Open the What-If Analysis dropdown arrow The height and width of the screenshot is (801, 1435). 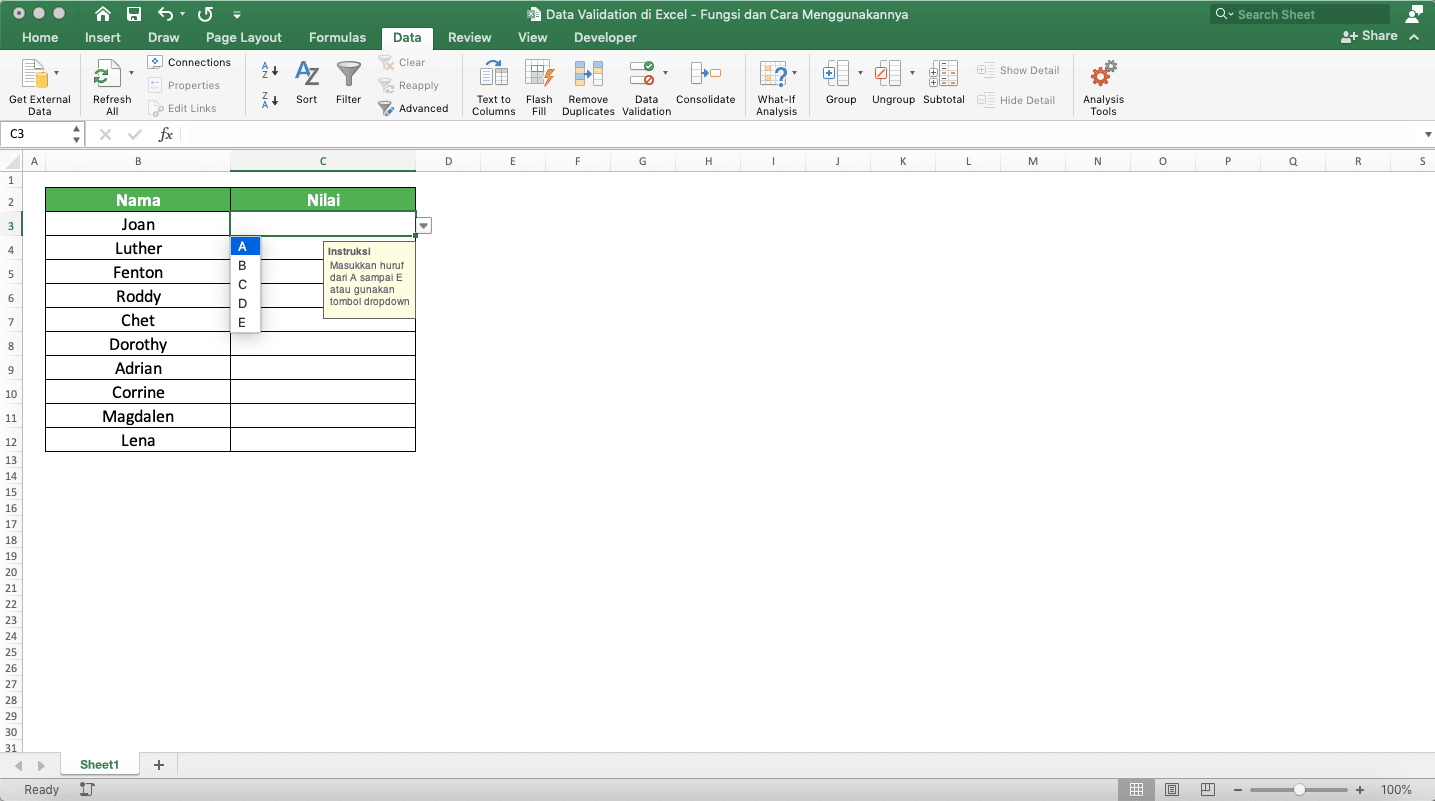pyautogui.click(x=794, y=73)
